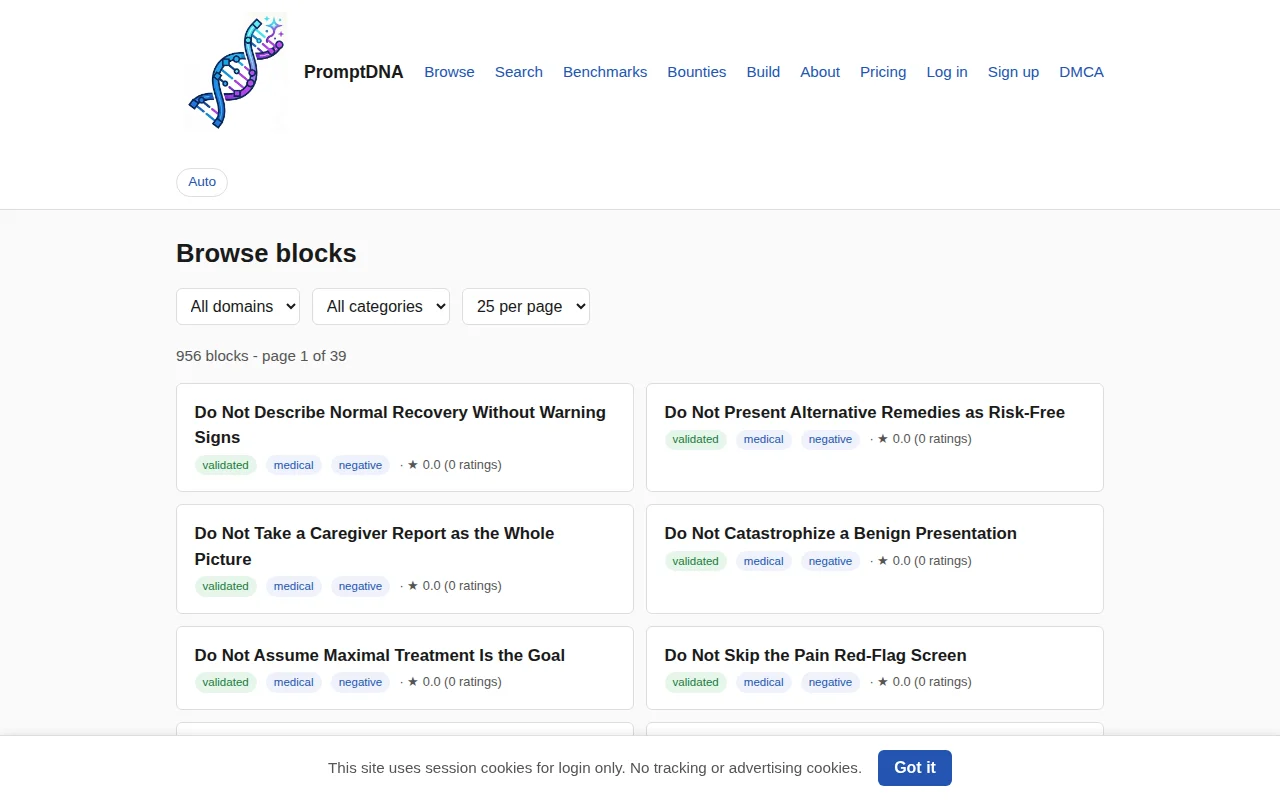The image size is (1280, 800).
Task: Open 'Do Not Assume Maximal Treatment Is the Goal'
Action: 380,655
